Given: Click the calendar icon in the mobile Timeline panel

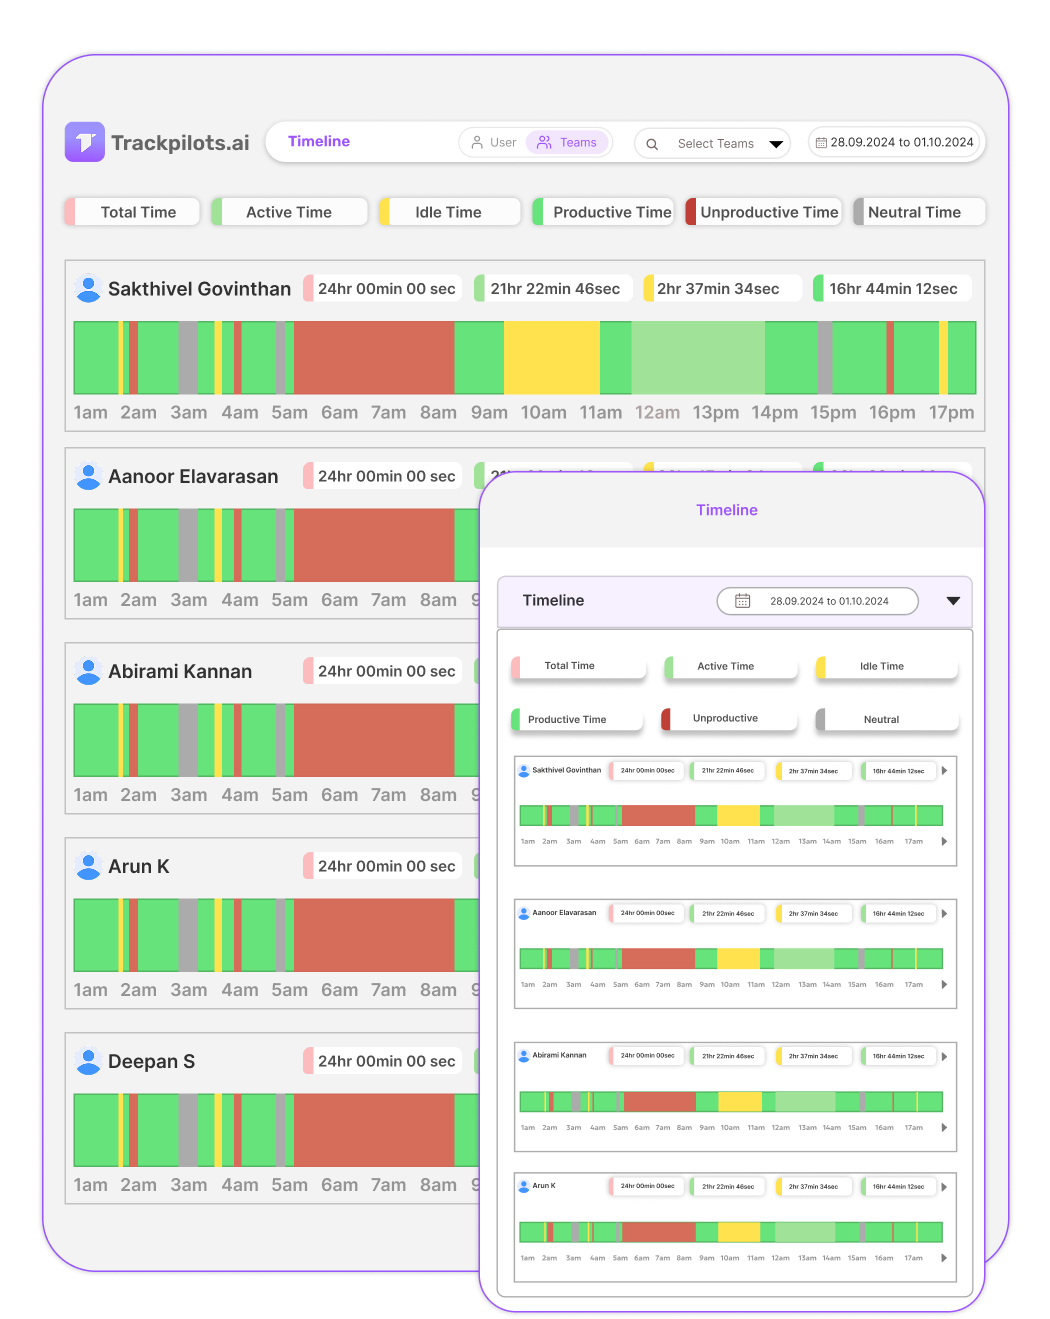Looking at the screenshot, I should [743, 601].
